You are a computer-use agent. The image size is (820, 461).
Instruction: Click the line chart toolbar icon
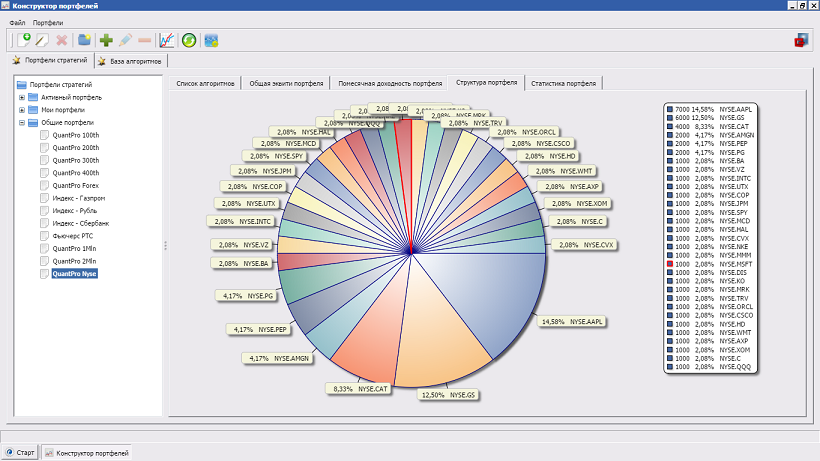tap(167, 40)
